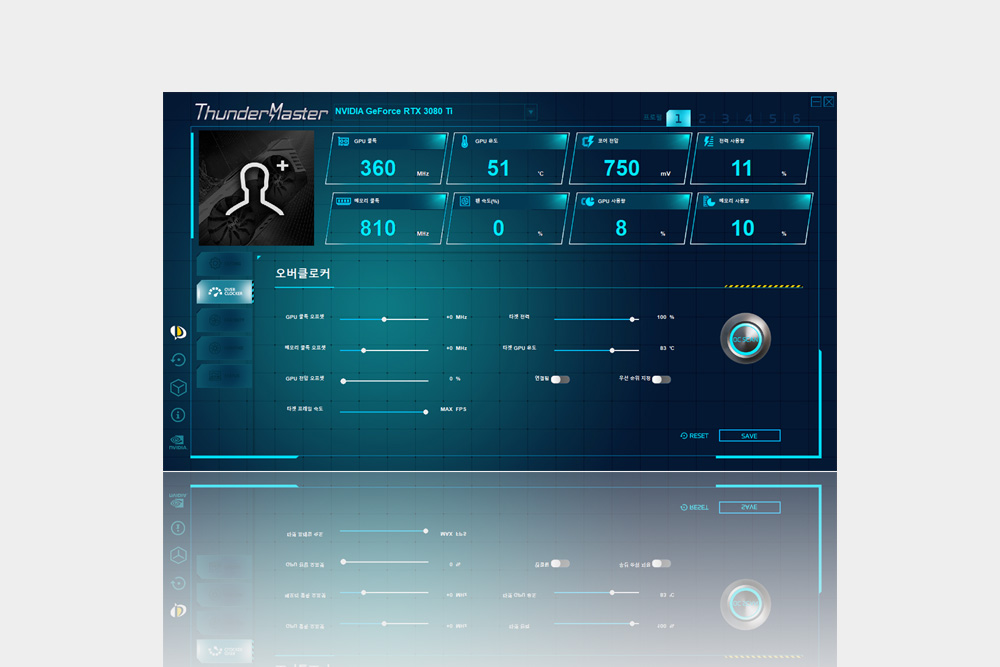Click the core voltage lightning icon
1000x667 pixels.
click(x=587, y=141)
